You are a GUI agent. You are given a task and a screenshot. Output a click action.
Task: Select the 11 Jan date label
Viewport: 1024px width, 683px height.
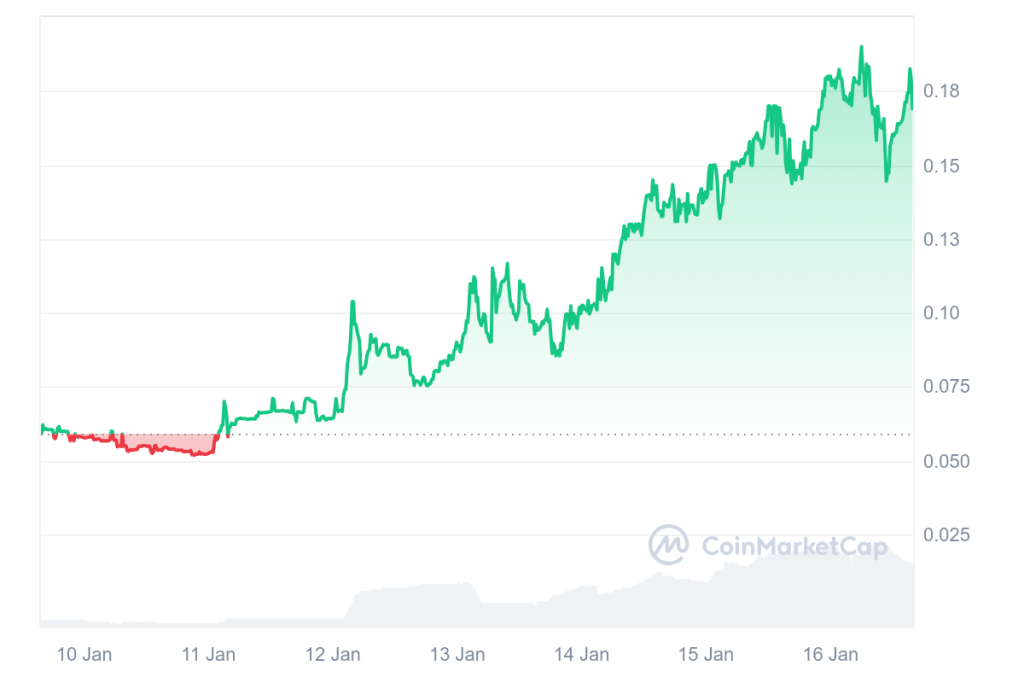click(x=208, y=655)
